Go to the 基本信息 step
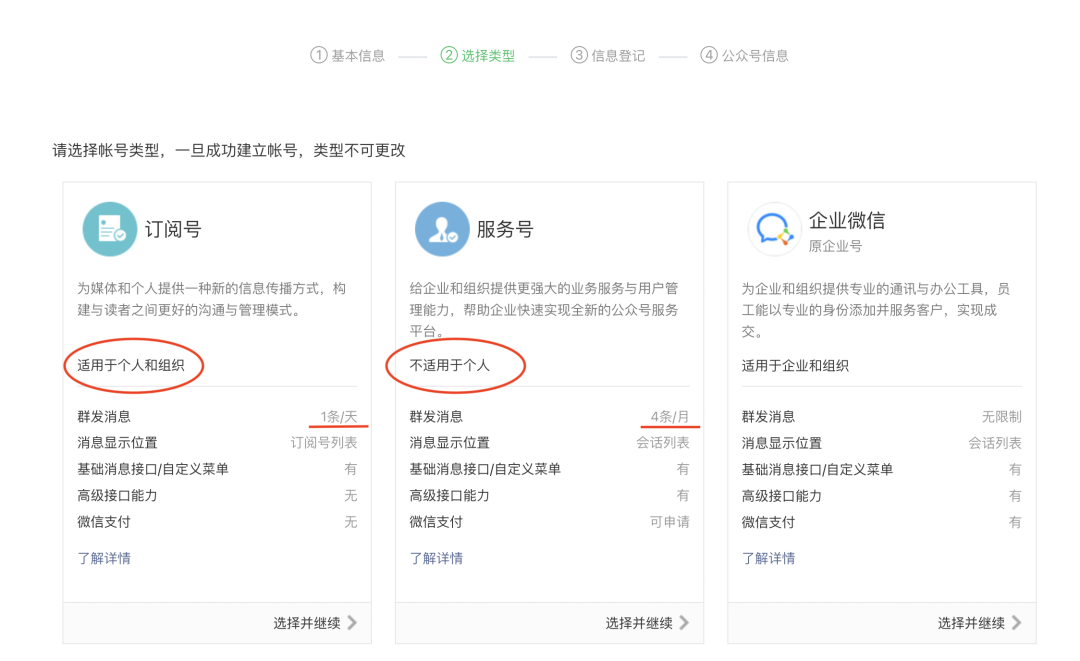 coord(358,56)
